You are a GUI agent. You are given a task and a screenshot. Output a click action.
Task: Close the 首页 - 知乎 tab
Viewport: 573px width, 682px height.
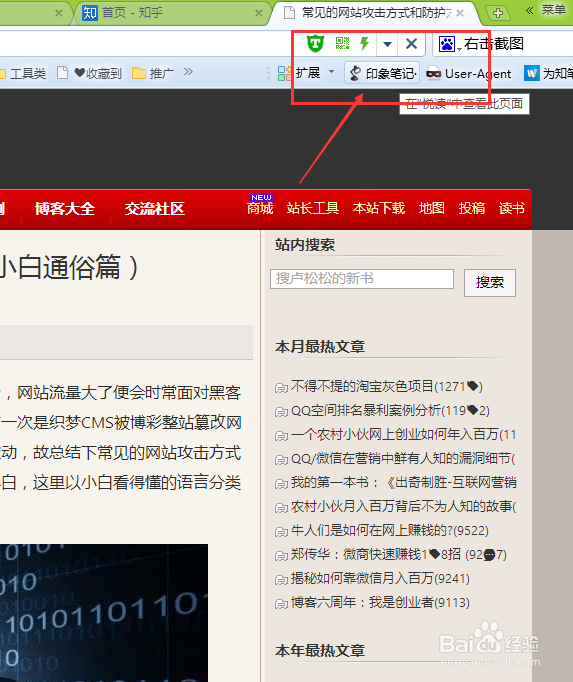[x=259, y=13]
